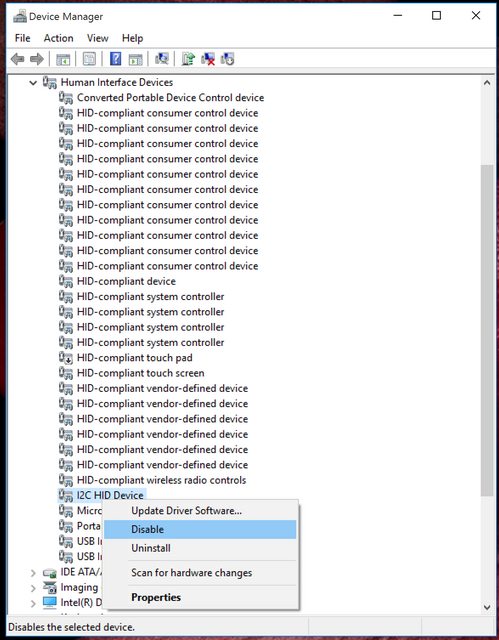Click the Scan for hardware changes toolbar icon
This screenshot has width=499, height=640.
click(x=162, y=59)
